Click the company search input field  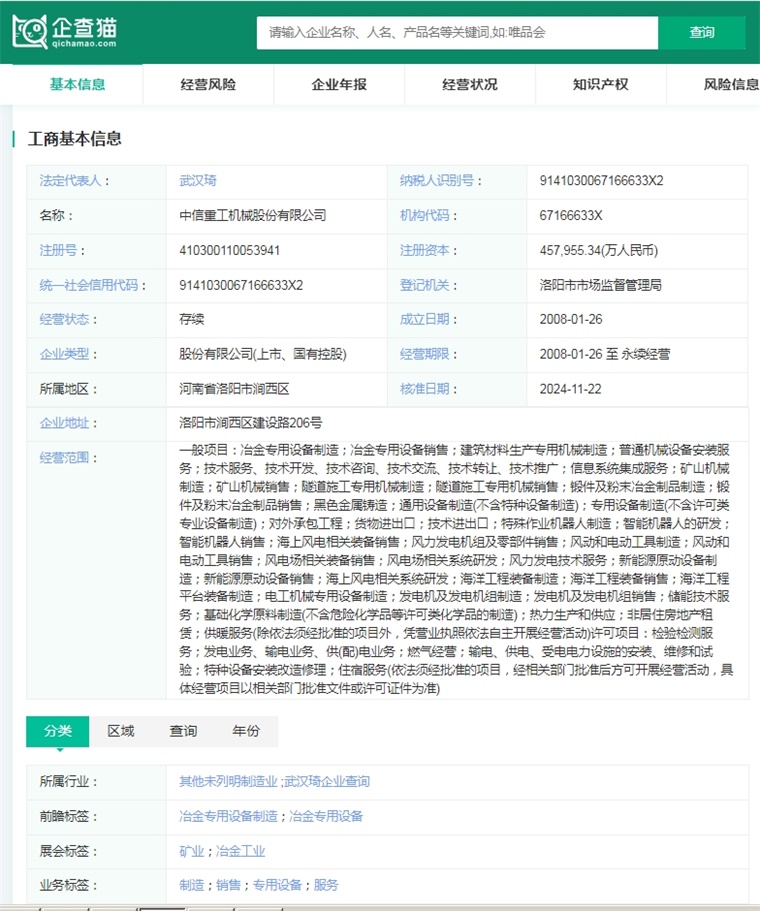(457, 32)
